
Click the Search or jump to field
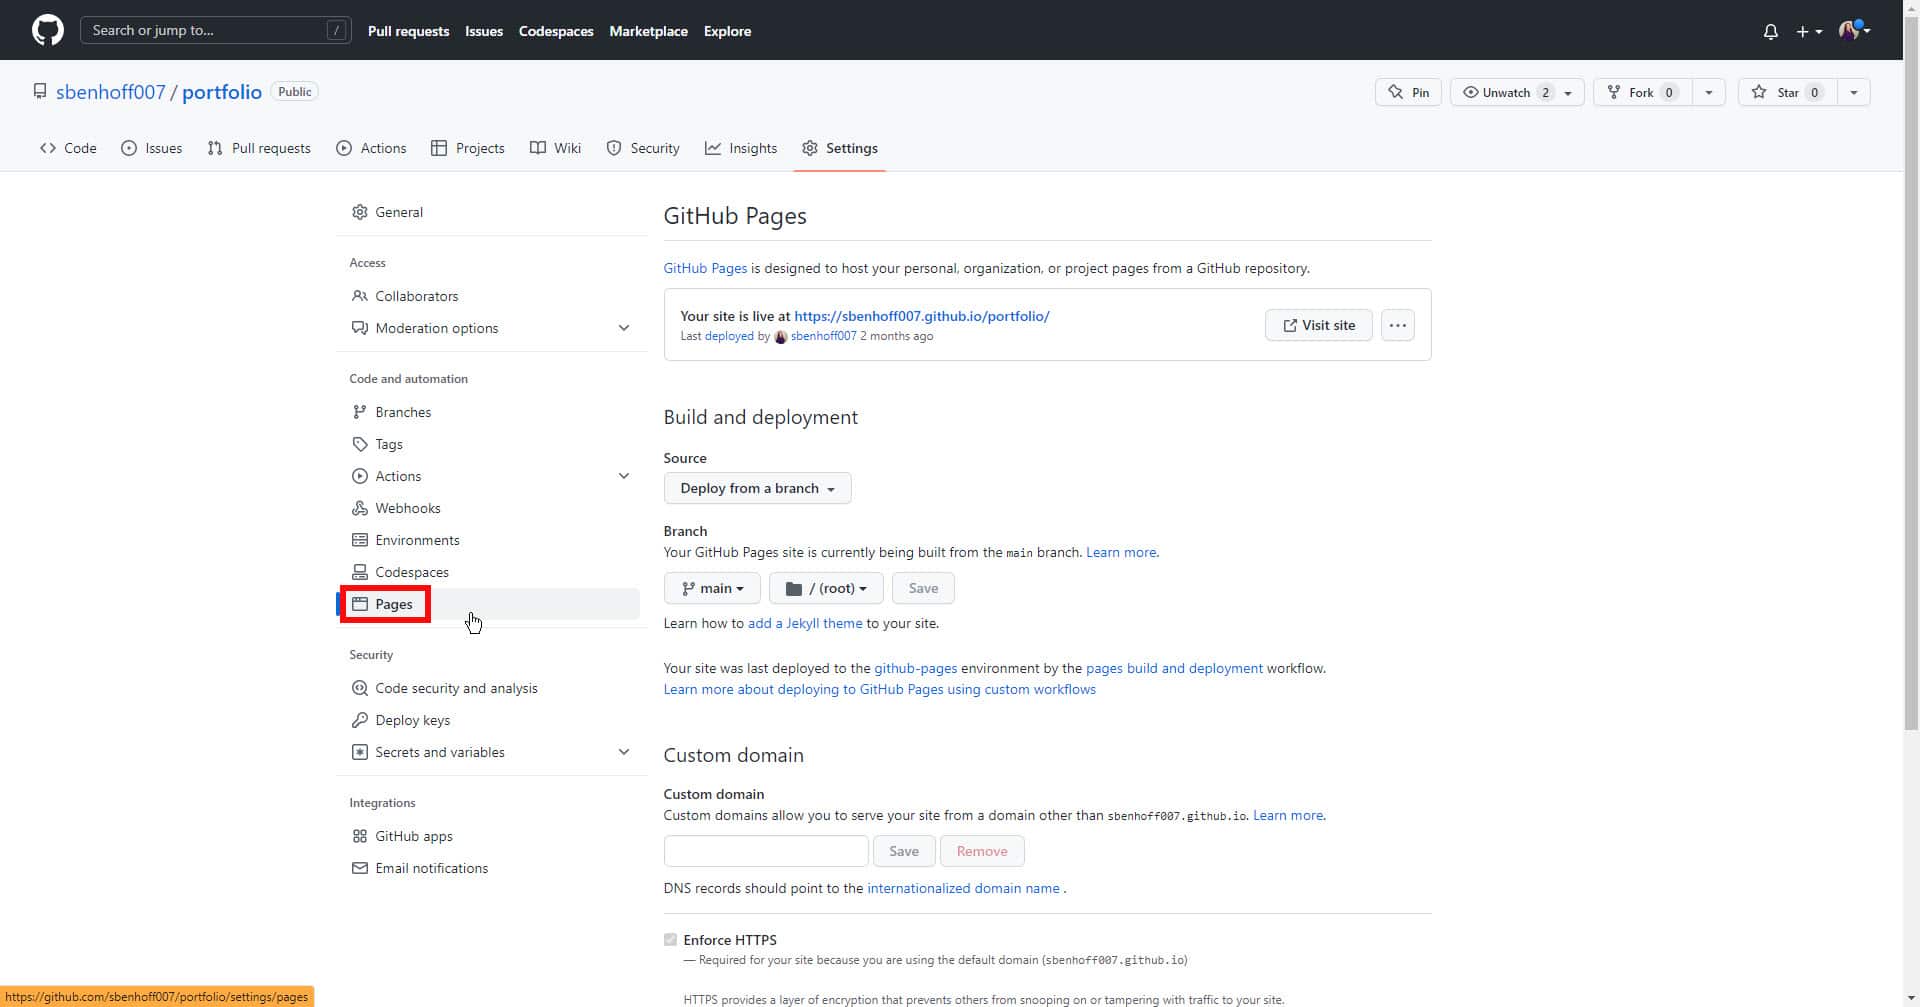[215, 30]
